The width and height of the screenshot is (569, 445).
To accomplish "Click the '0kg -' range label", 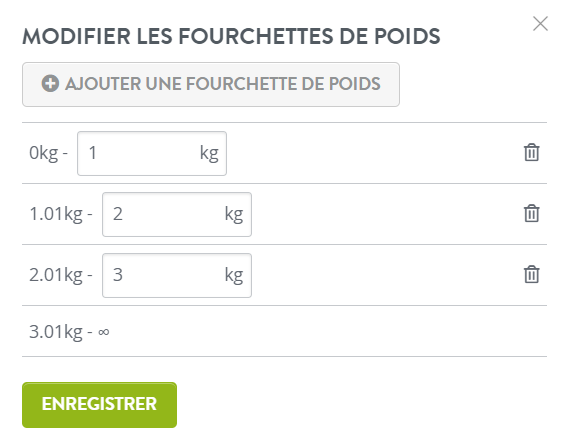I will pos(48,153).
